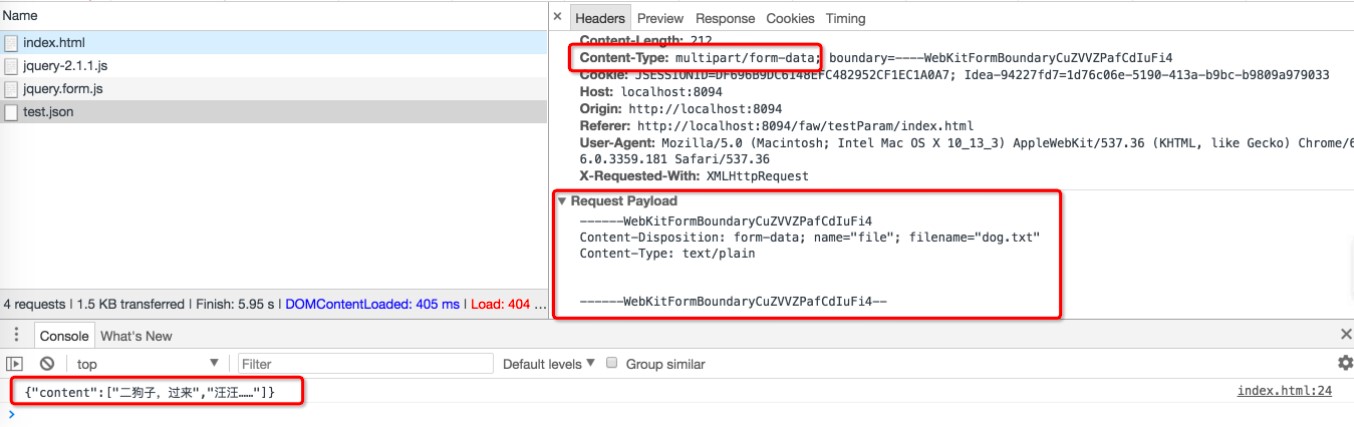Switch to the Preview tab

[660, 18]
